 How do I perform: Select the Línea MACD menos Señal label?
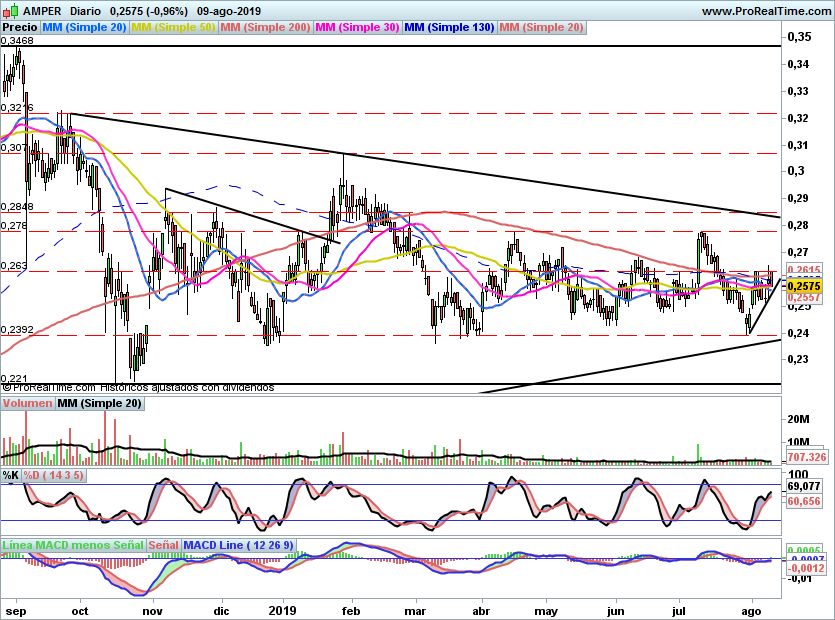click(72, 546)
